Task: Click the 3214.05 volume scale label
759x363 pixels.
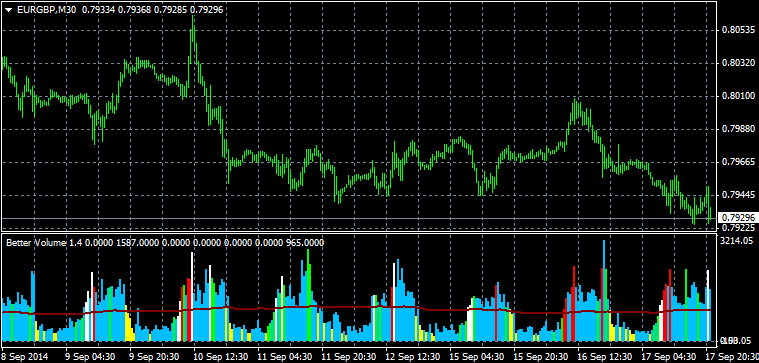Action: pos(737,241)
